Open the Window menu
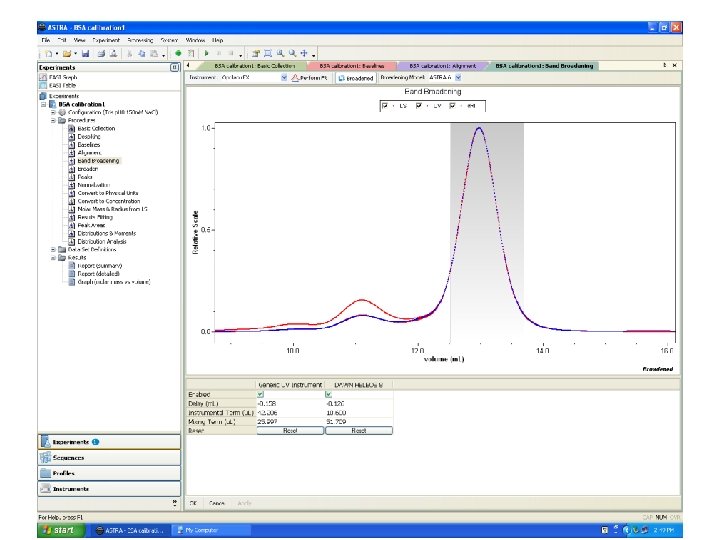Screen dimensions: 720x540 196,40
